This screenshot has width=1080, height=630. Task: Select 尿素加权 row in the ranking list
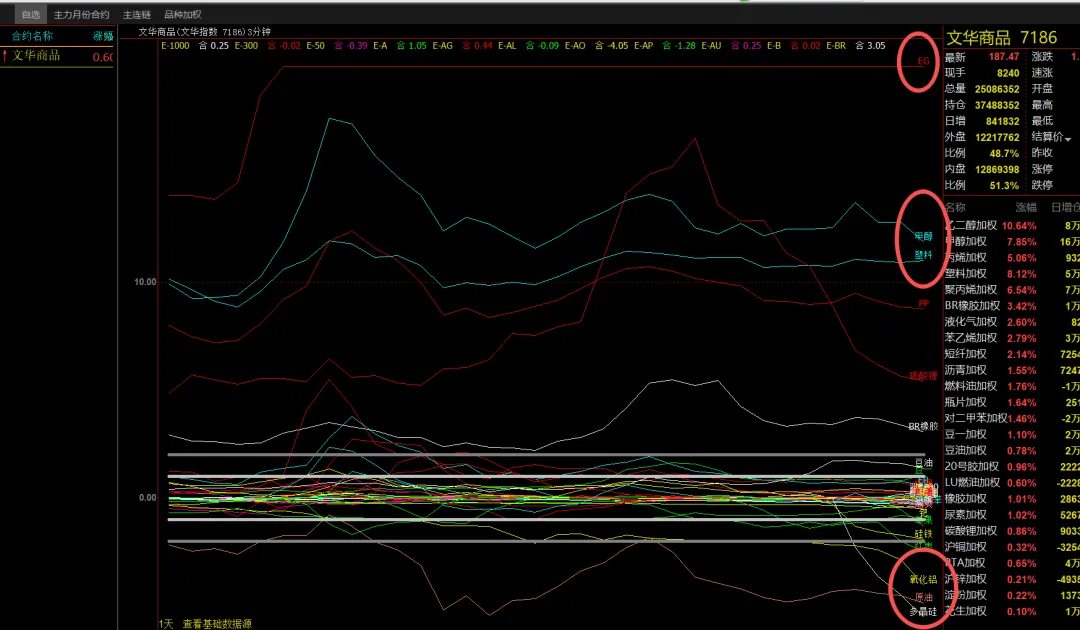1012,514
